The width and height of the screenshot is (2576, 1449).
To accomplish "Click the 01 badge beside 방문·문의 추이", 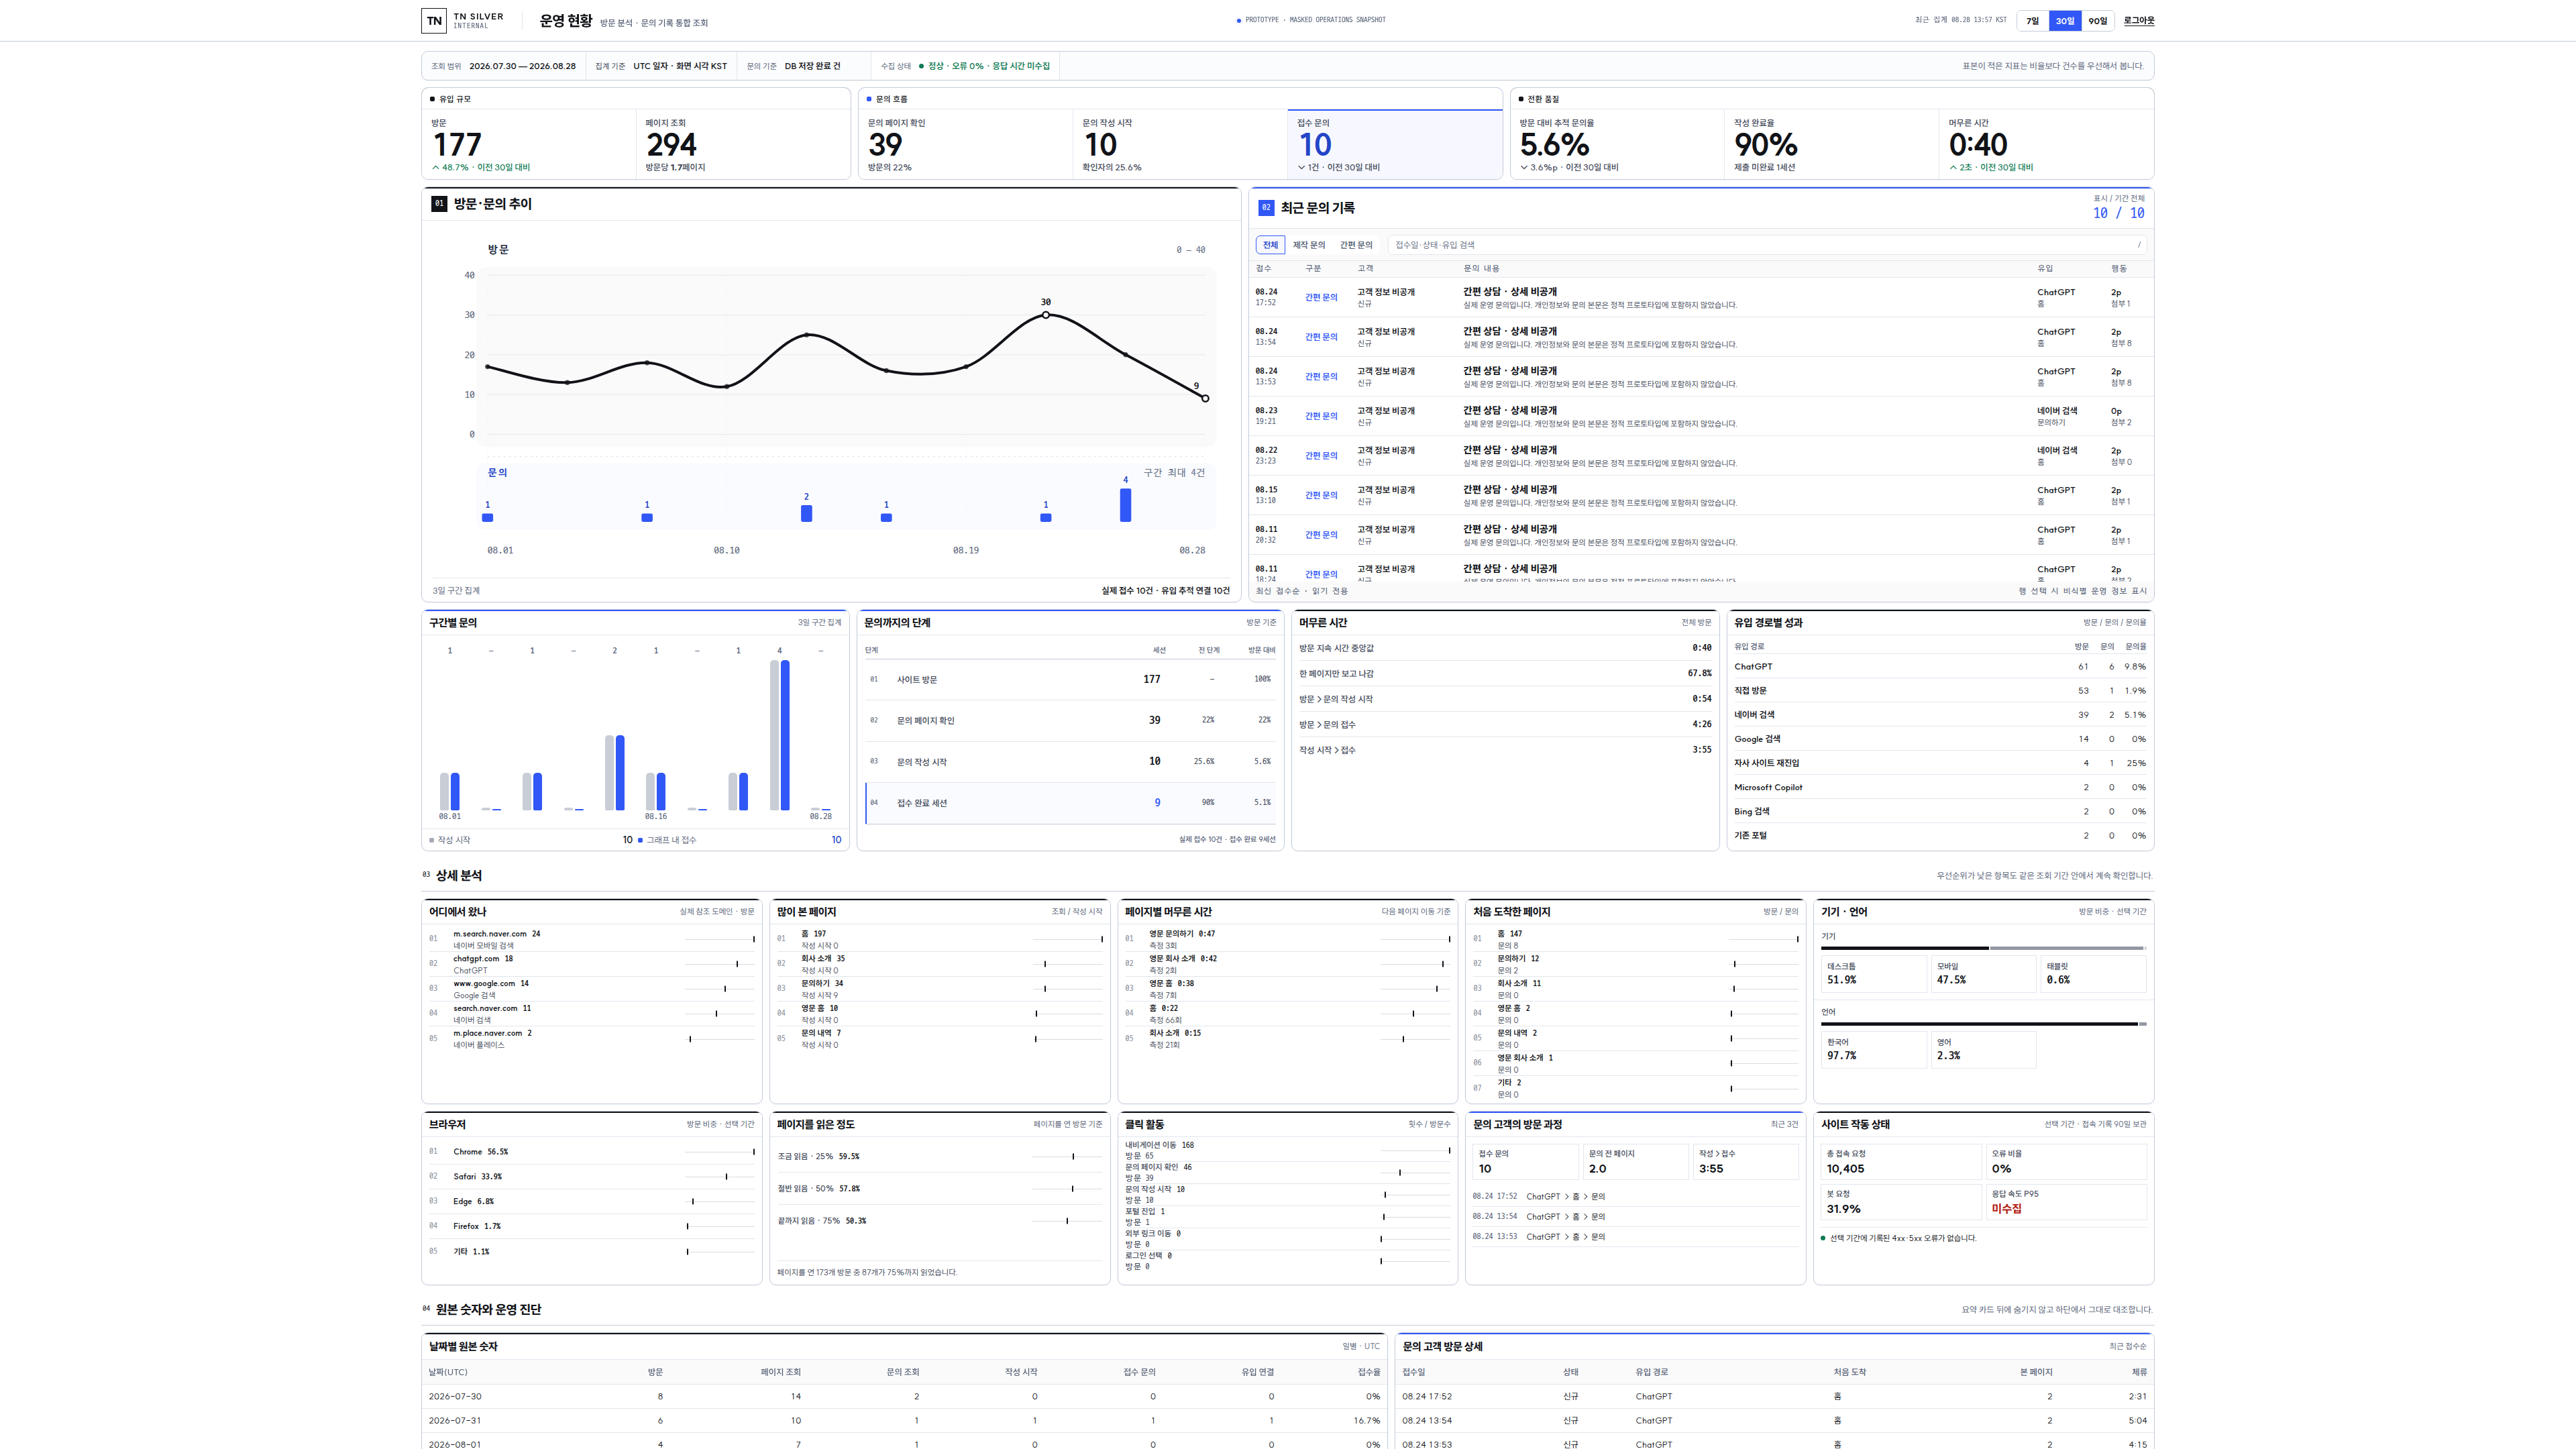I will click(x=439, y=204).
